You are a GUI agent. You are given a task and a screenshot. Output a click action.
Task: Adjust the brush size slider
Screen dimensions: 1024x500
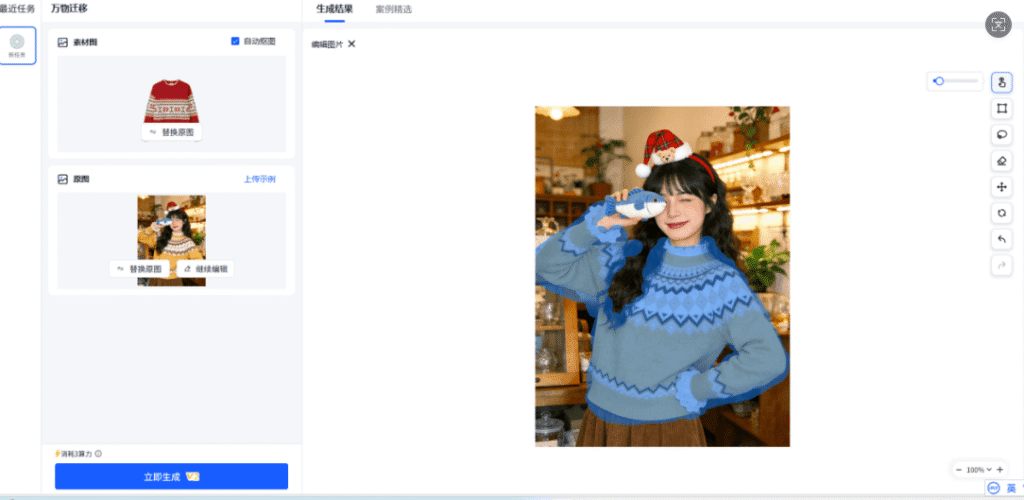pyautogui.click(x=955, y=81)
